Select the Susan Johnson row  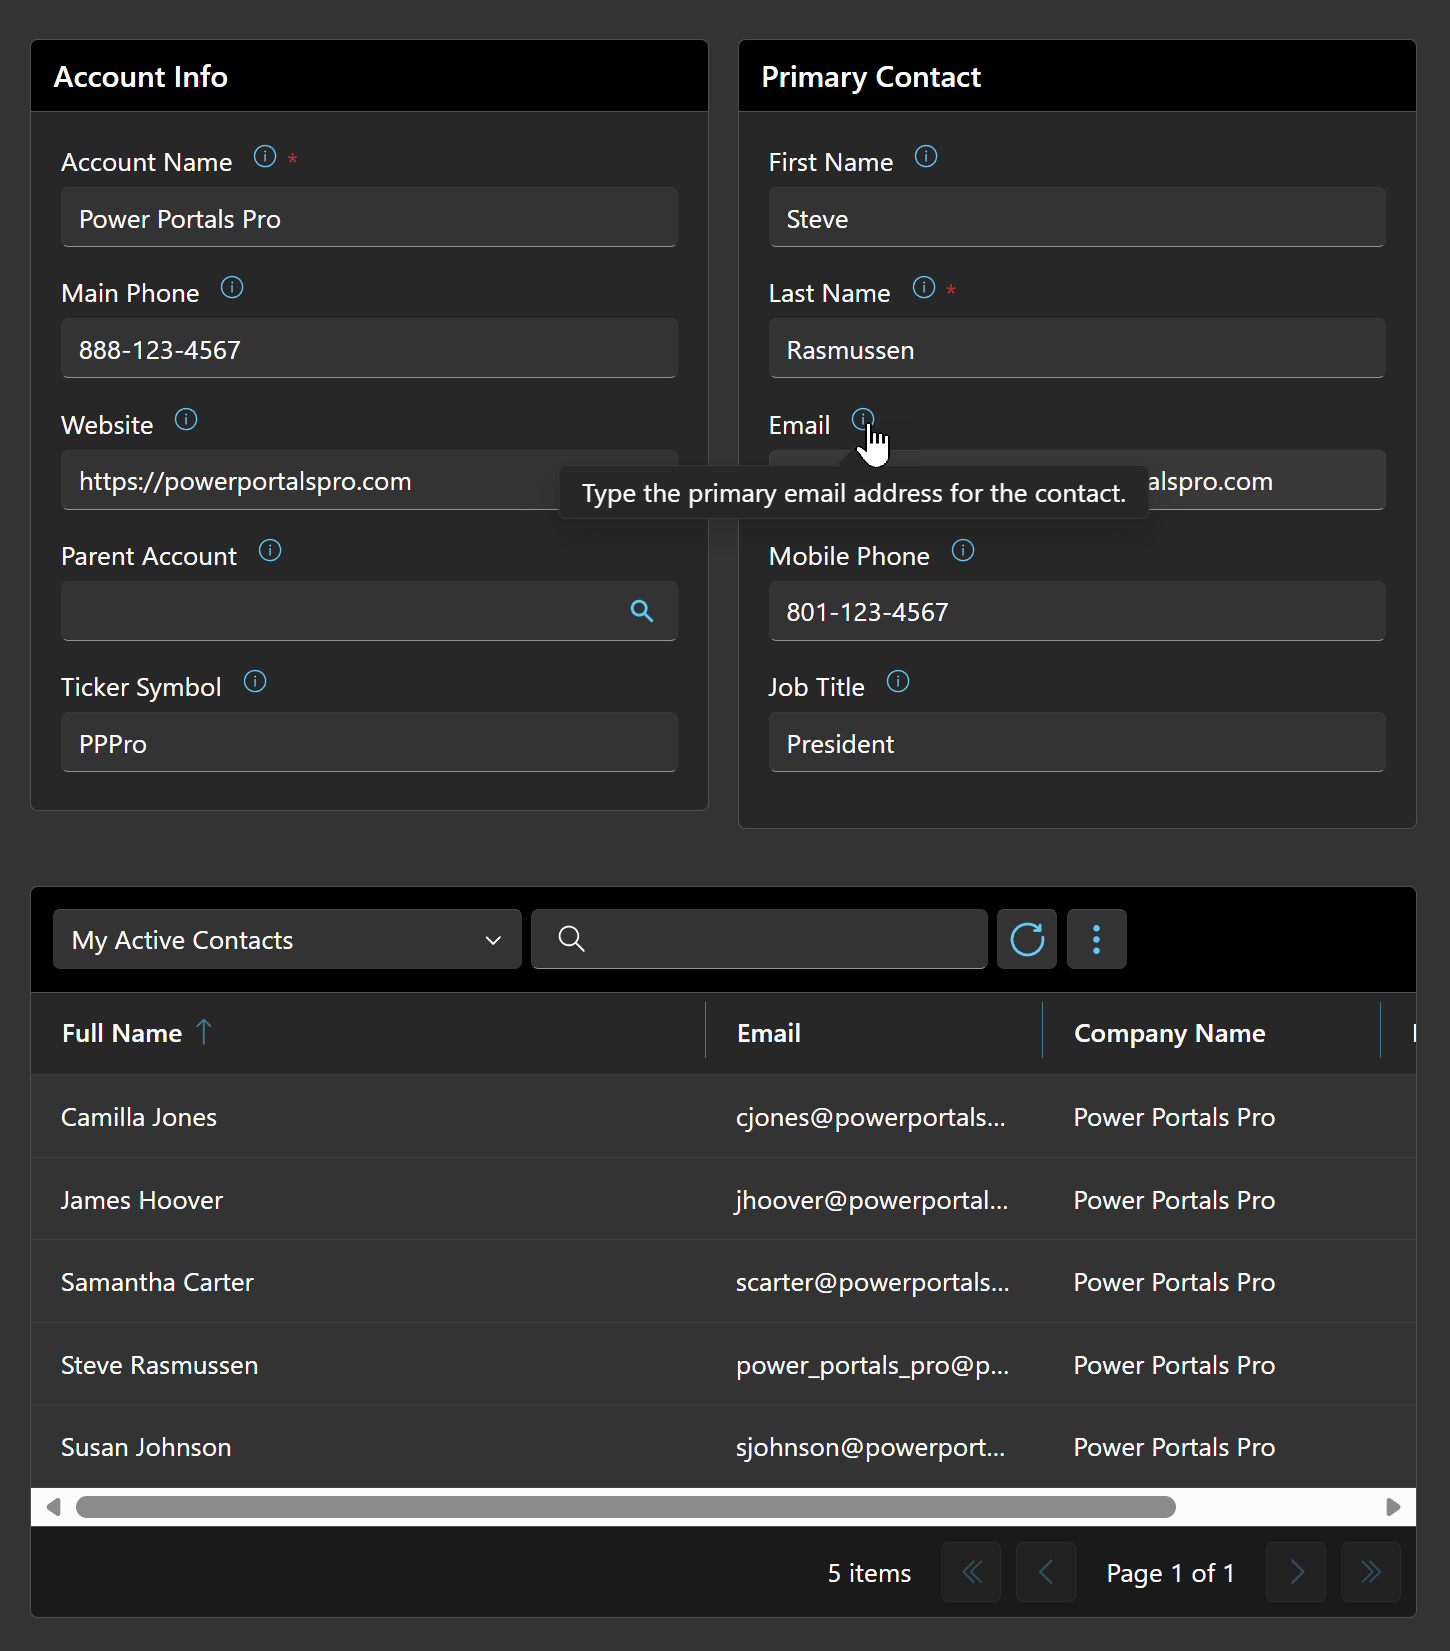coord(723,1447)
